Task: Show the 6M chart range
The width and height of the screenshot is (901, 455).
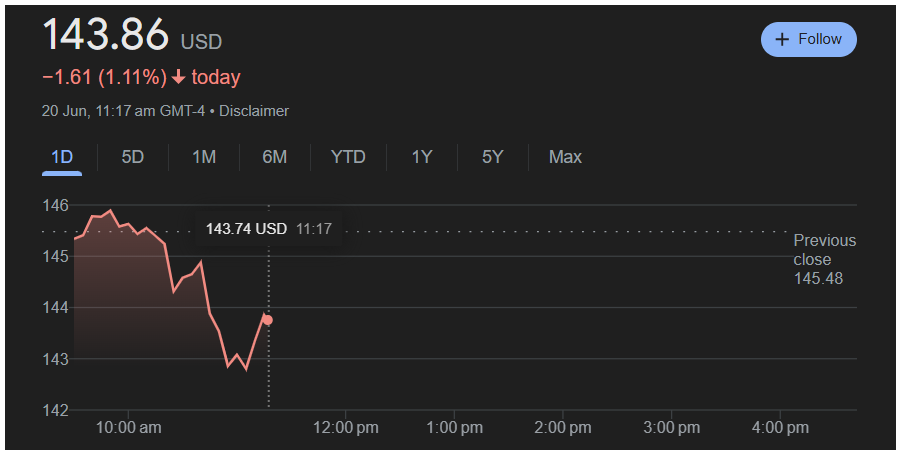Action: point(275,157)
